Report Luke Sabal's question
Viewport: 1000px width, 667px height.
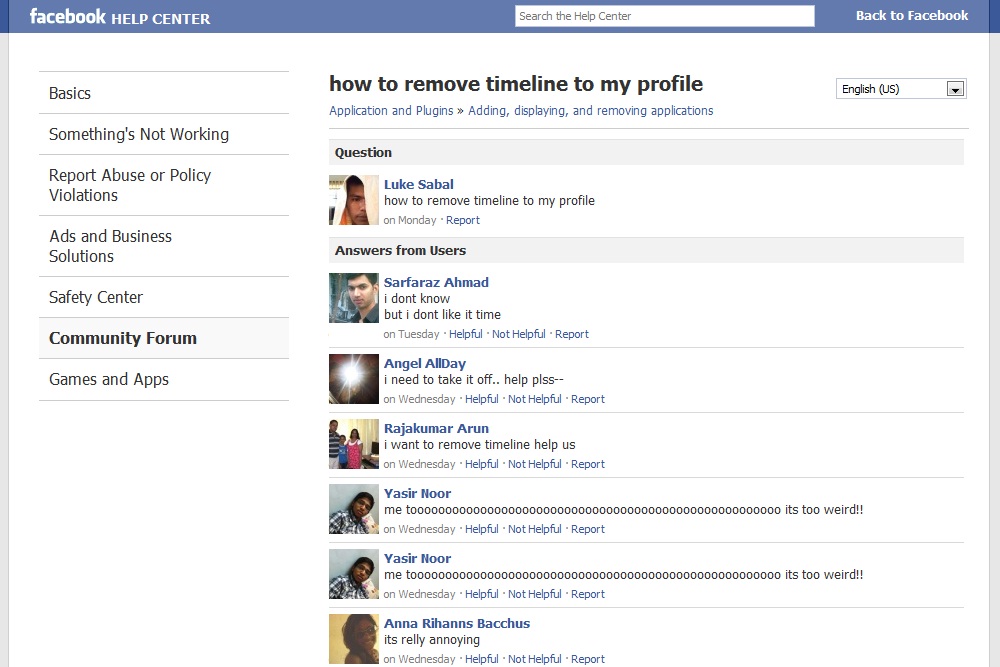[462, 220]
